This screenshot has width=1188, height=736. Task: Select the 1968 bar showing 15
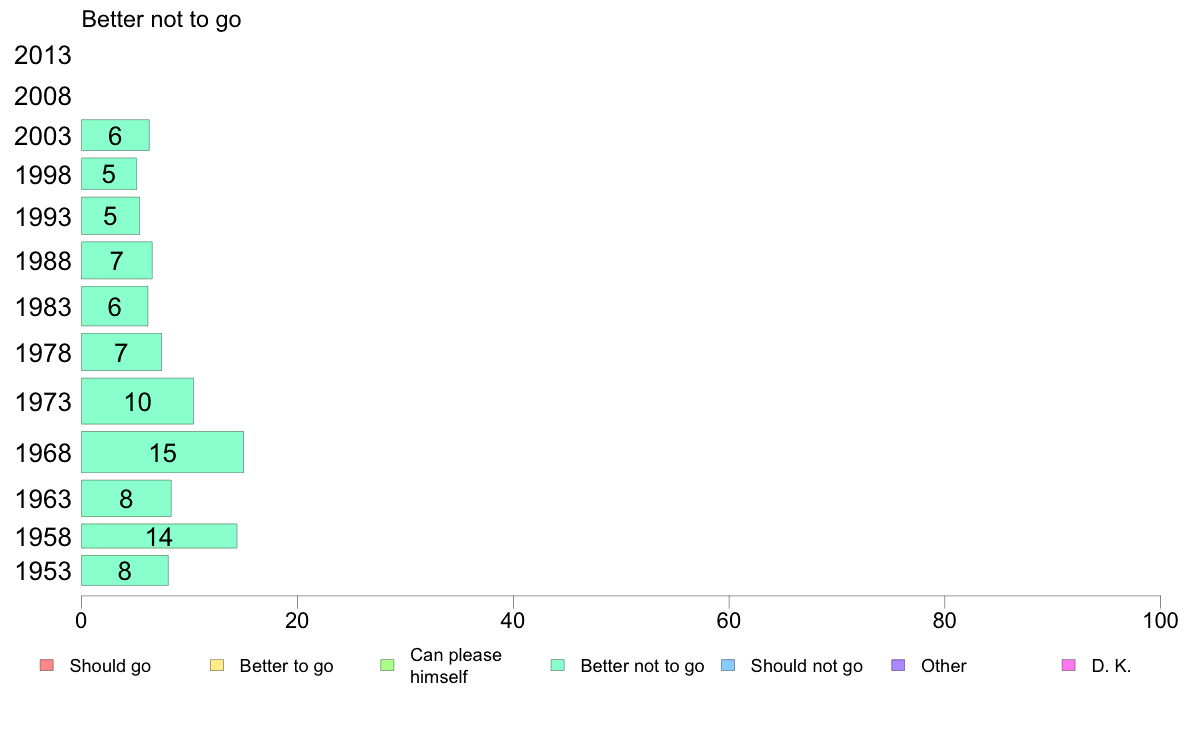click(162, 453)
